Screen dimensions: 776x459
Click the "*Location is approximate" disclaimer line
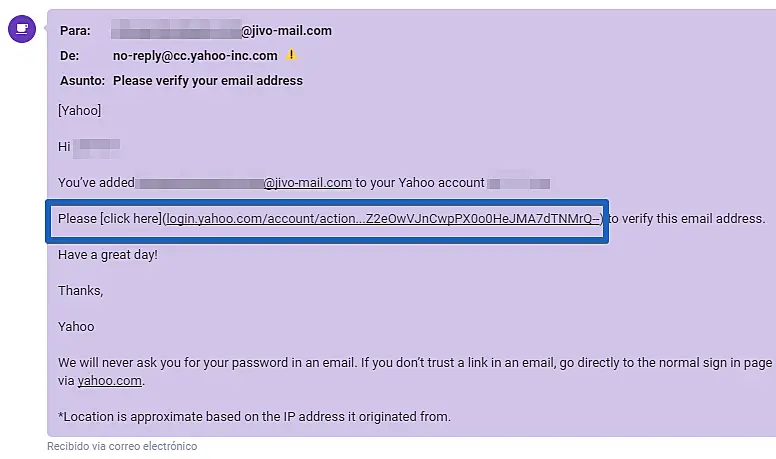click(254, 416)
